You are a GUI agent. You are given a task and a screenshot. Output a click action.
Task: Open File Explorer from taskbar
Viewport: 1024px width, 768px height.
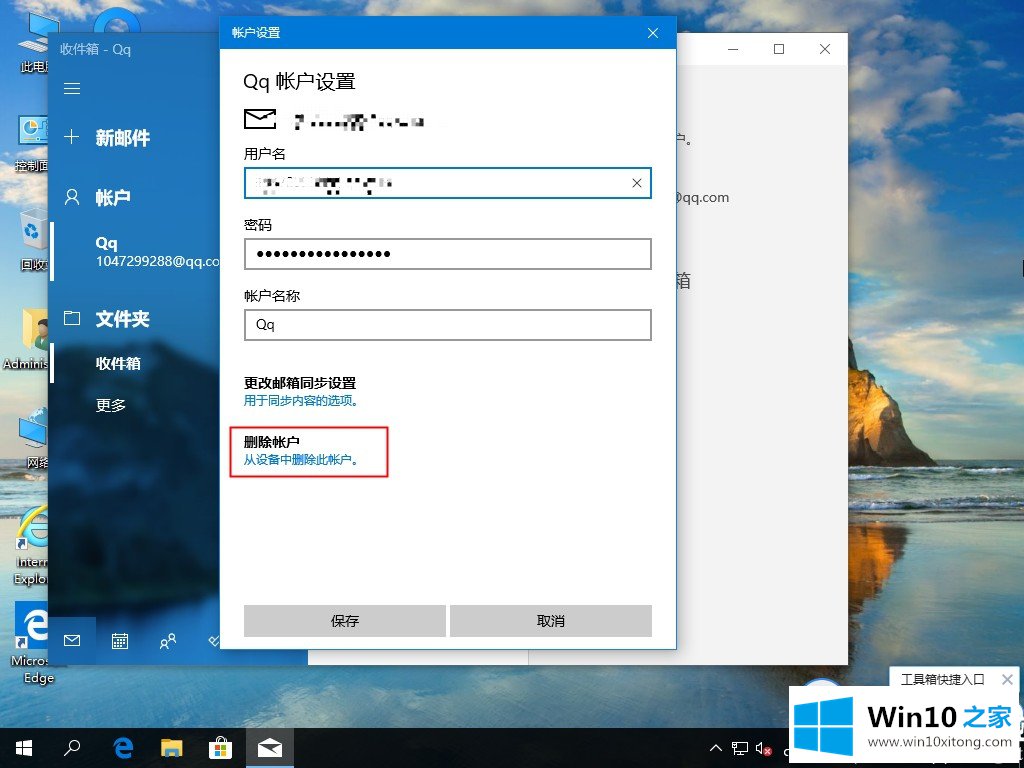click(x=172, y=748)
